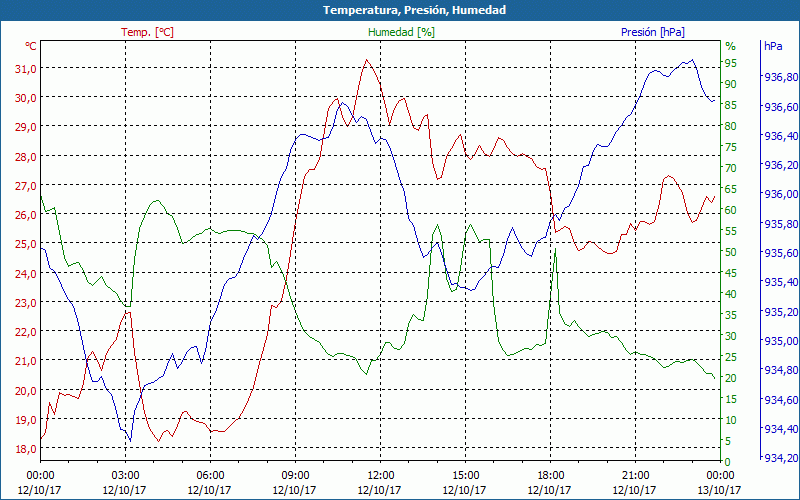Click temperature axis value 26,0
Viewport: 800px width, 500px height.
coord(26,215)
